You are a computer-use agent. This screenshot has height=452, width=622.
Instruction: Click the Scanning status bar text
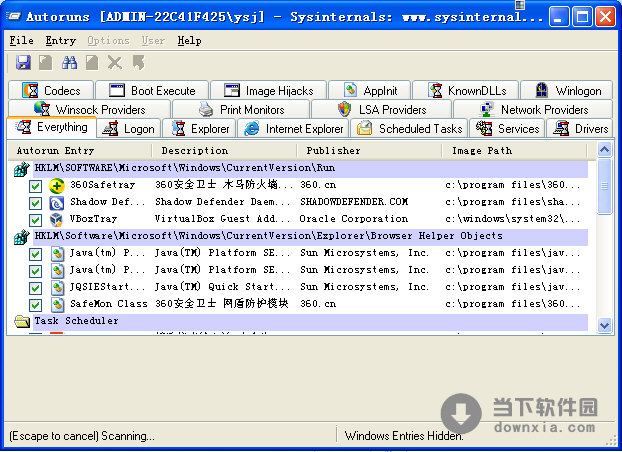(82, 436)
